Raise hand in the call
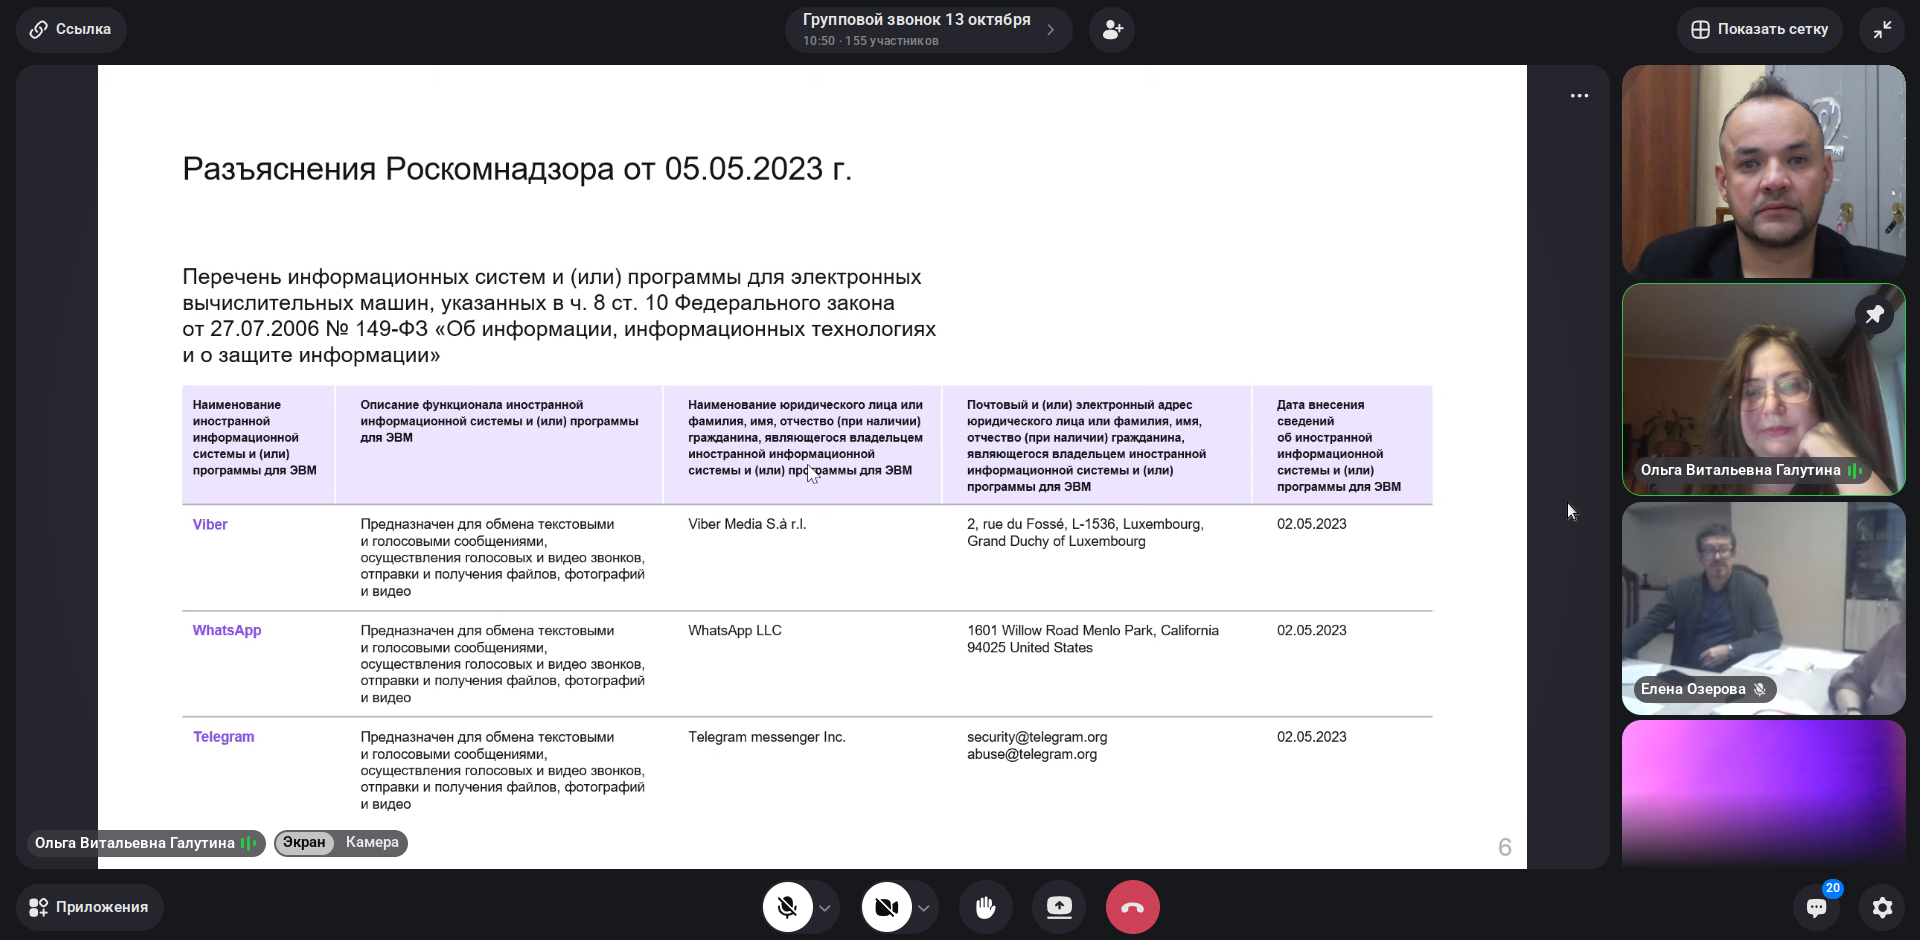The height and width of the screenshot is (940, 1920). [x=986, y=907]
